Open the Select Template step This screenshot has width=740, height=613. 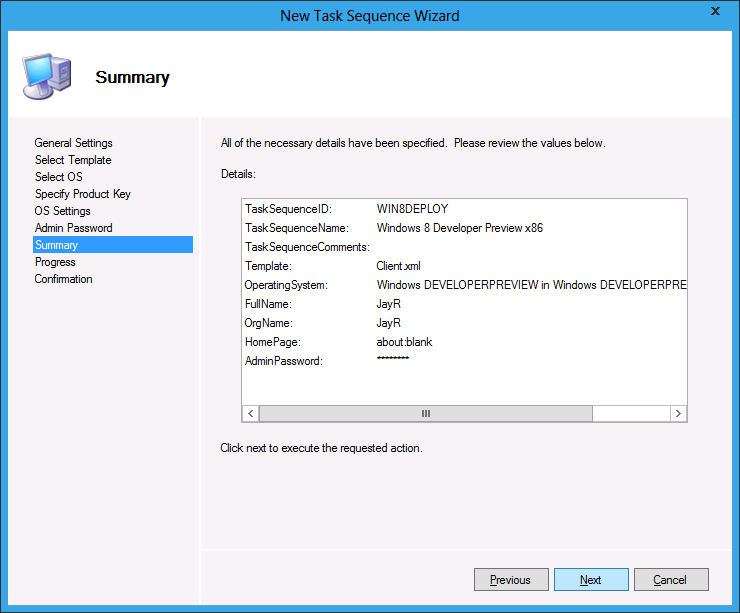coord(73,160)
